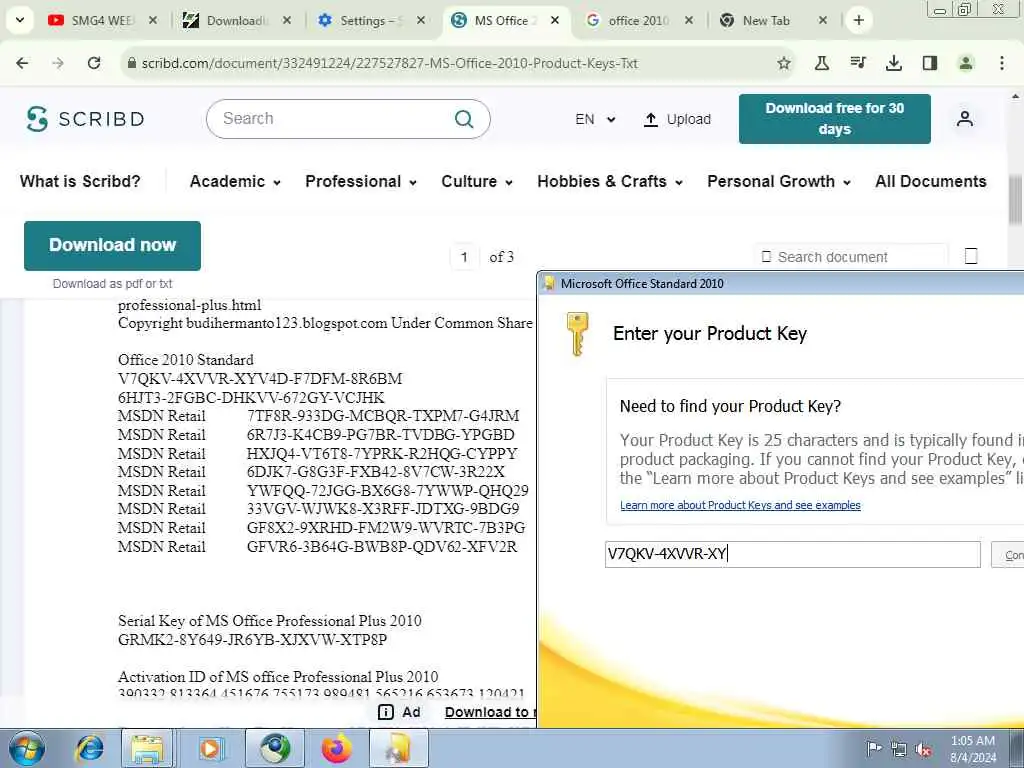Image resolution: width=1024 pixels, height=768 pixels.
Task: Open Windows Media Player from taskbar
Action: (211, 748)
